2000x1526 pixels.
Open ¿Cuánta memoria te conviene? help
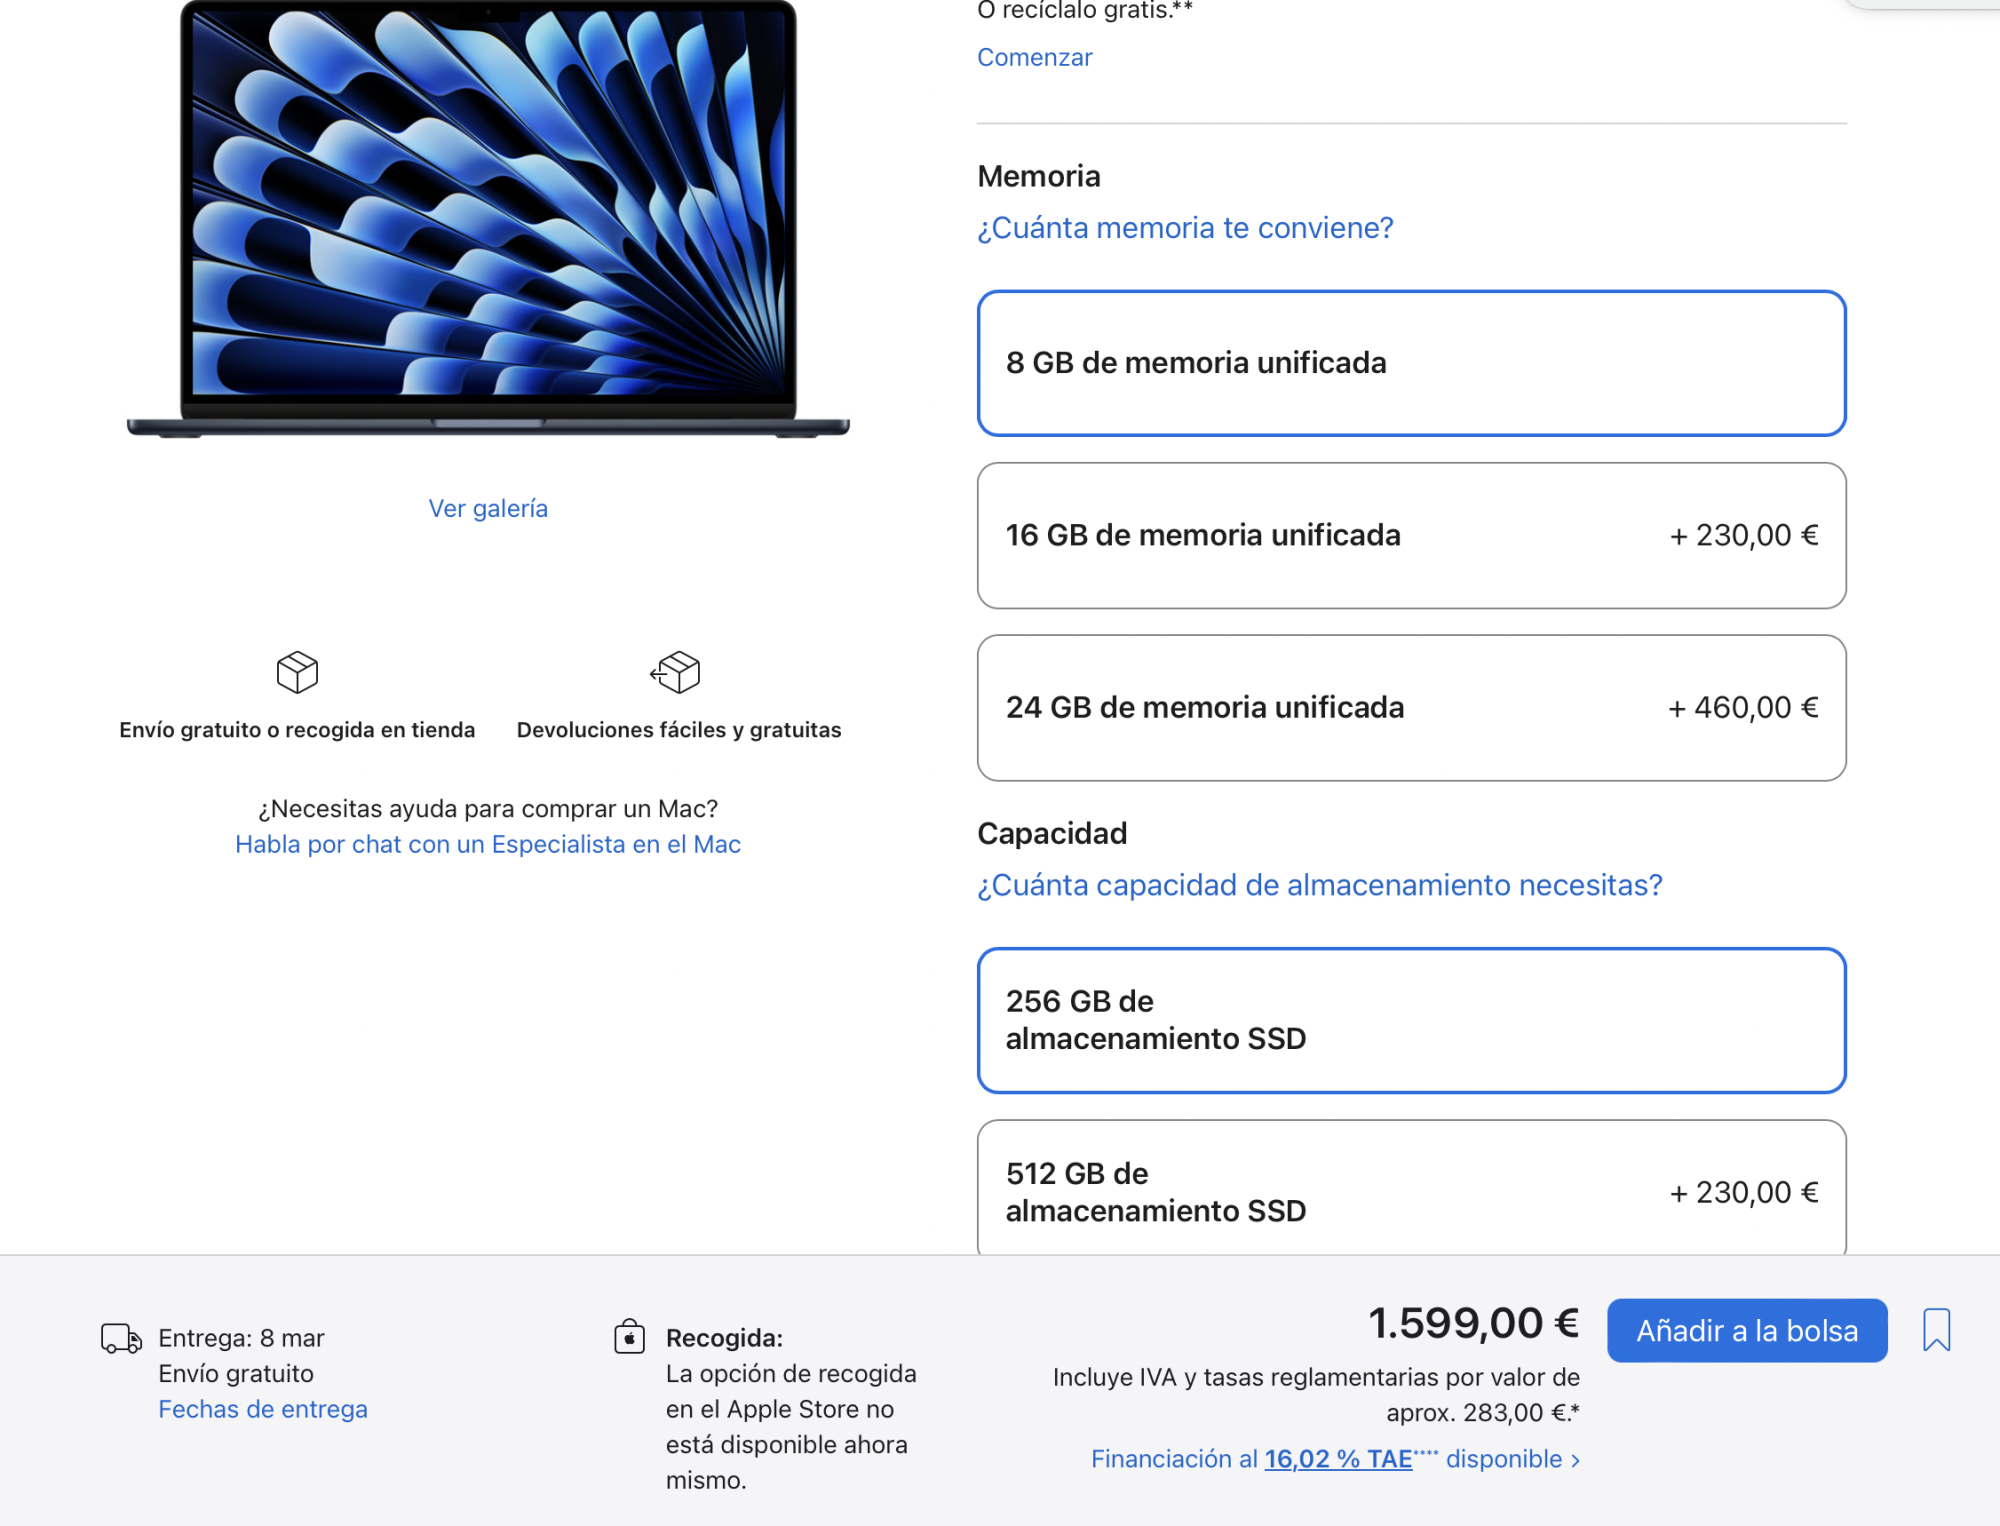pos(1185,228)
